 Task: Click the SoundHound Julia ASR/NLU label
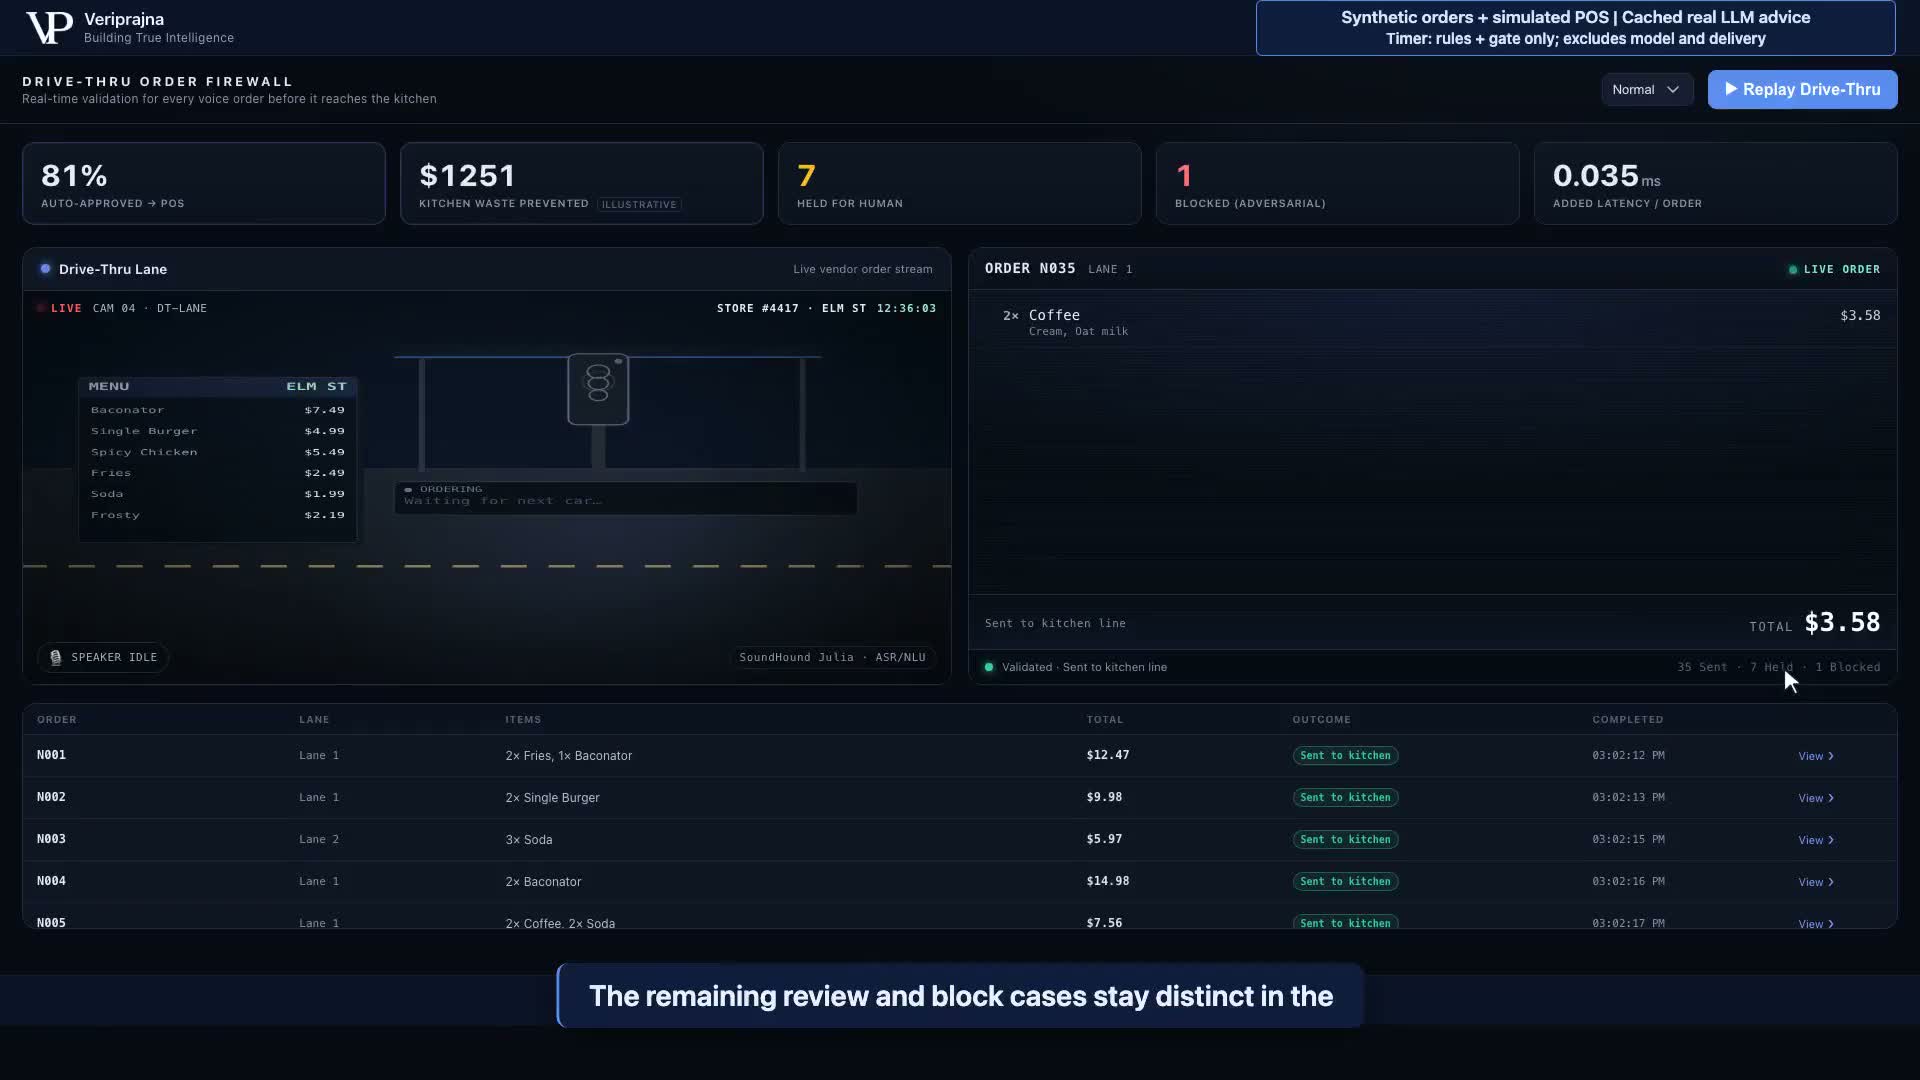pos(832,658)
